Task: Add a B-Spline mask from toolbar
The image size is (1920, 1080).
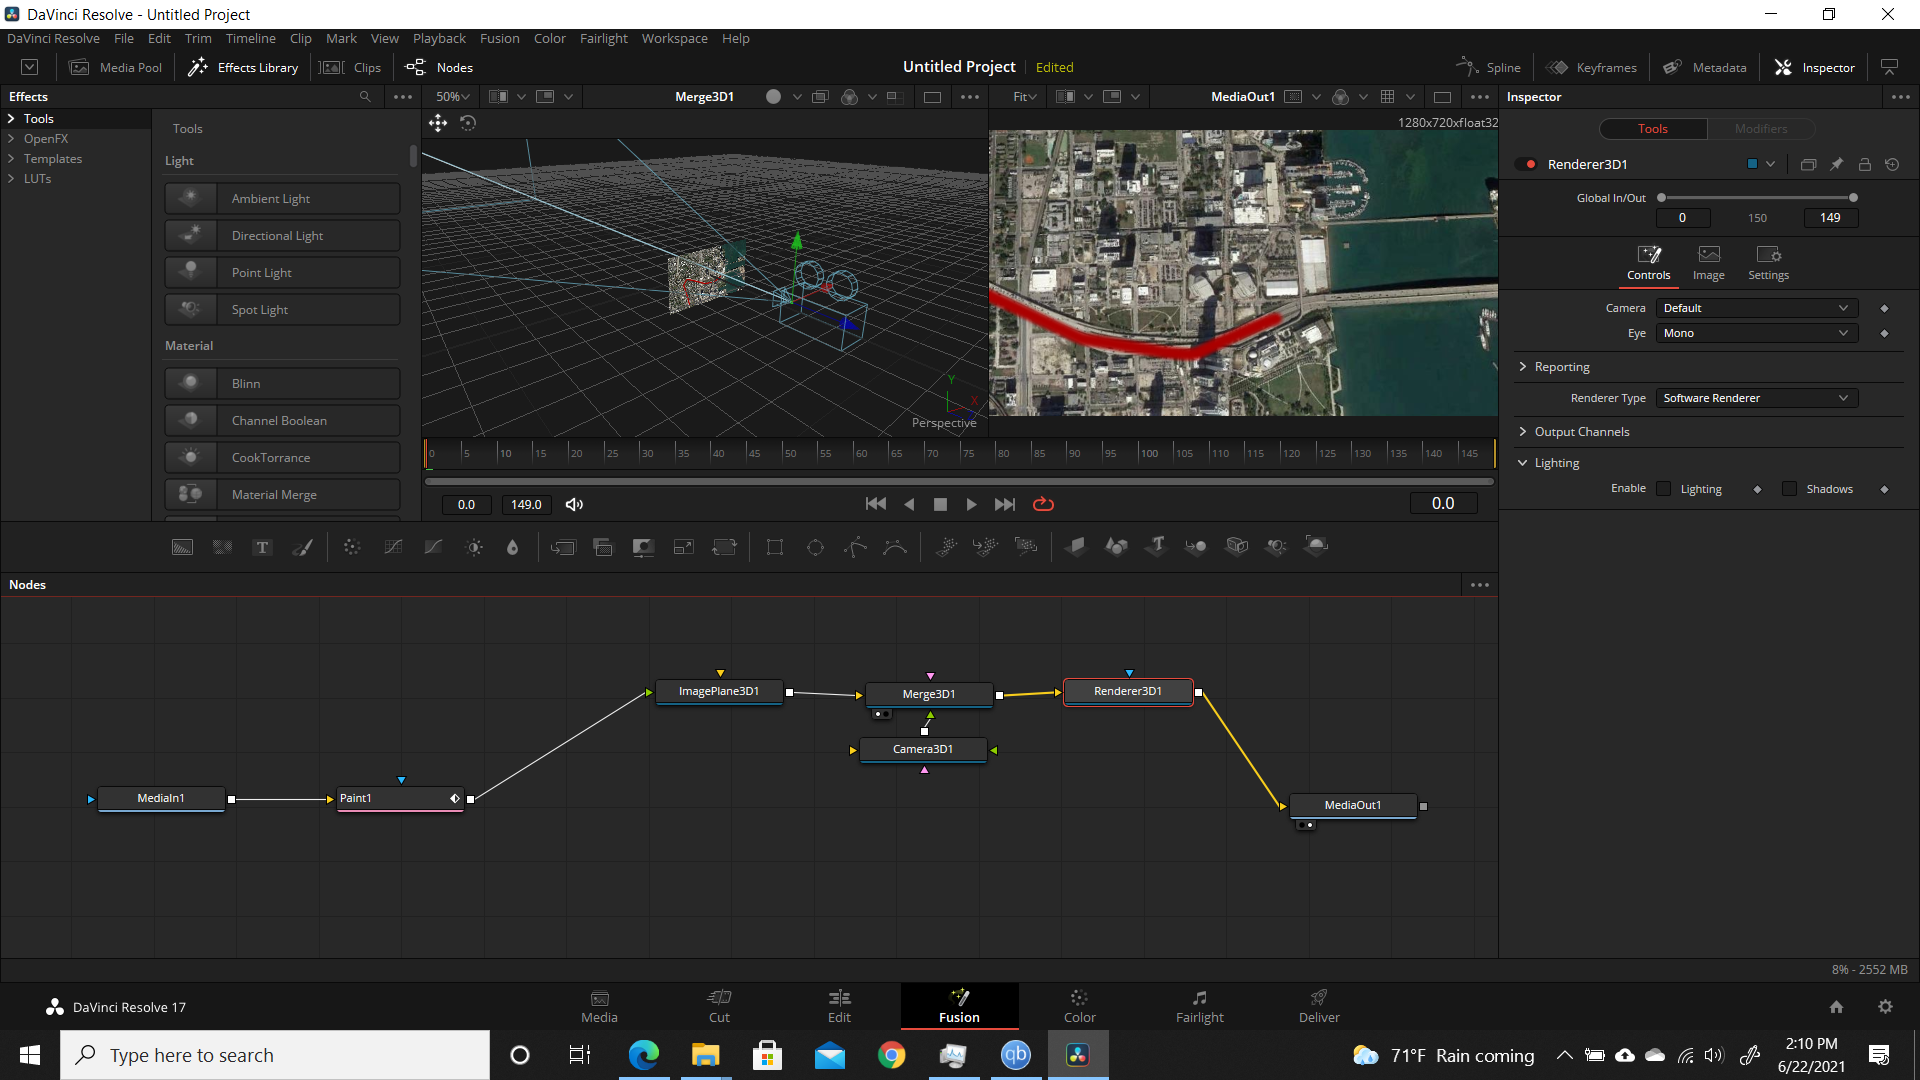Action: coord(895,547)
